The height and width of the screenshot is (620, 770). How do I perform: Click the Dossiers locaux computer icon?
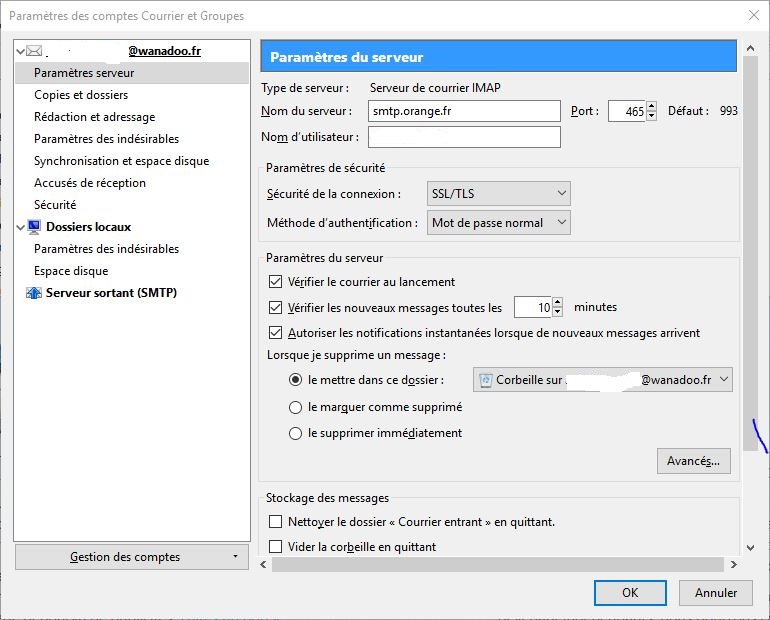[x=35, y=227]
